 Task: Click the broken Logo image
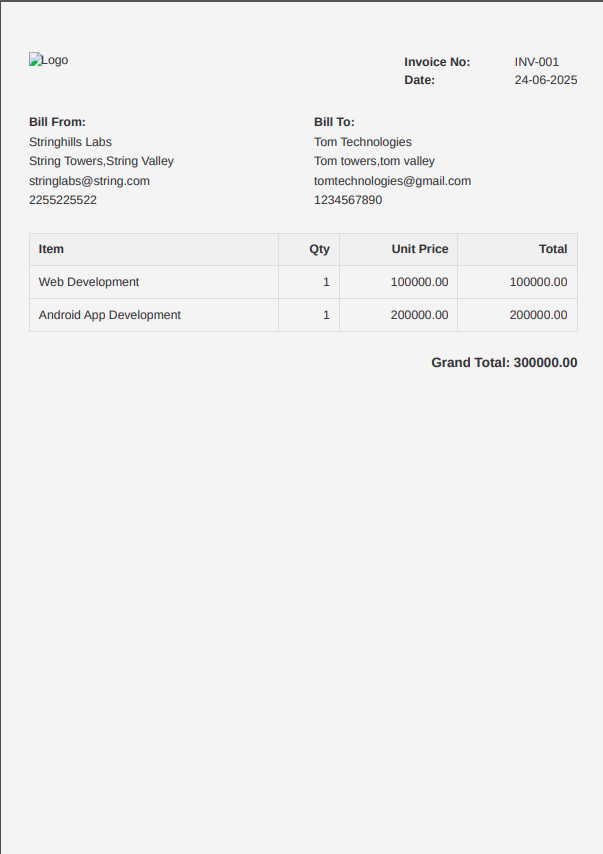[x=48, y=60]
